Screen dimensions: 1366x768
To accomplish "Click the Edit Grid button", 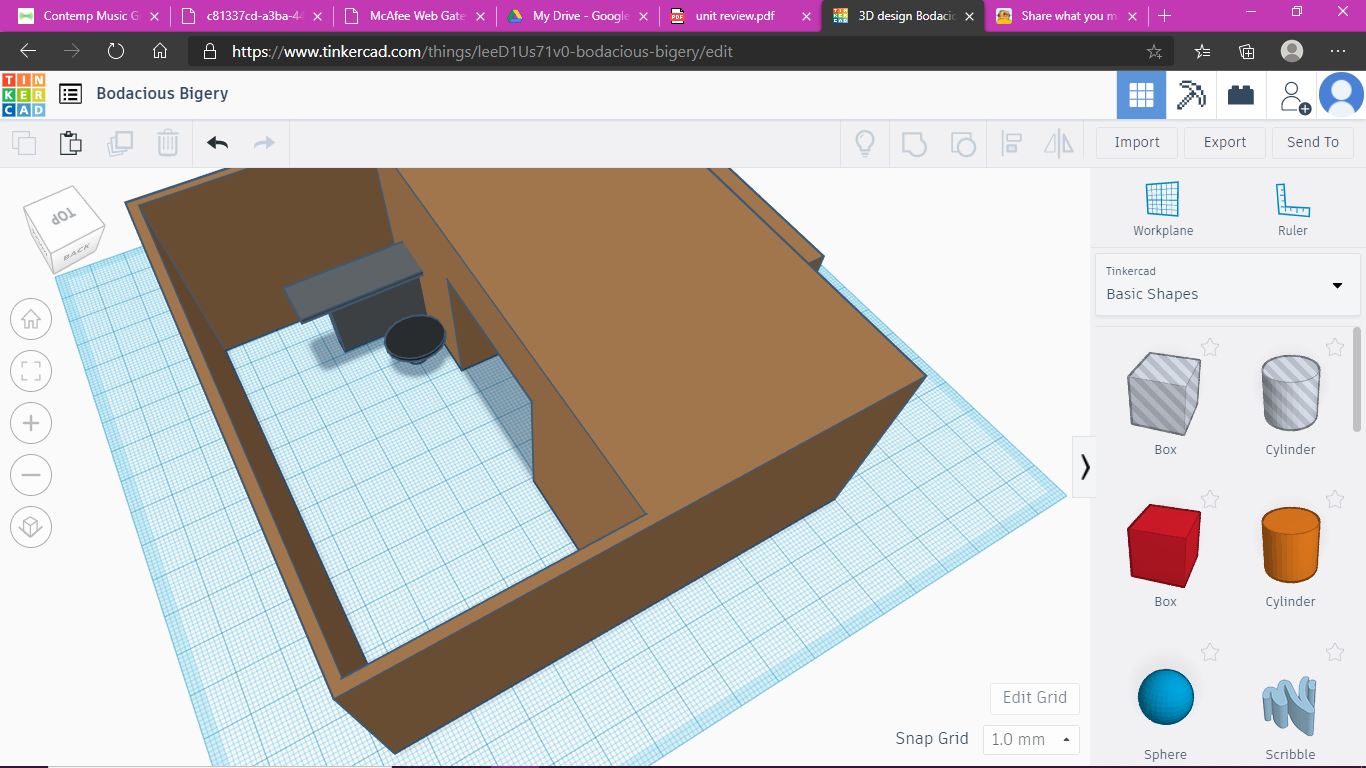I will coord(1035,698).
